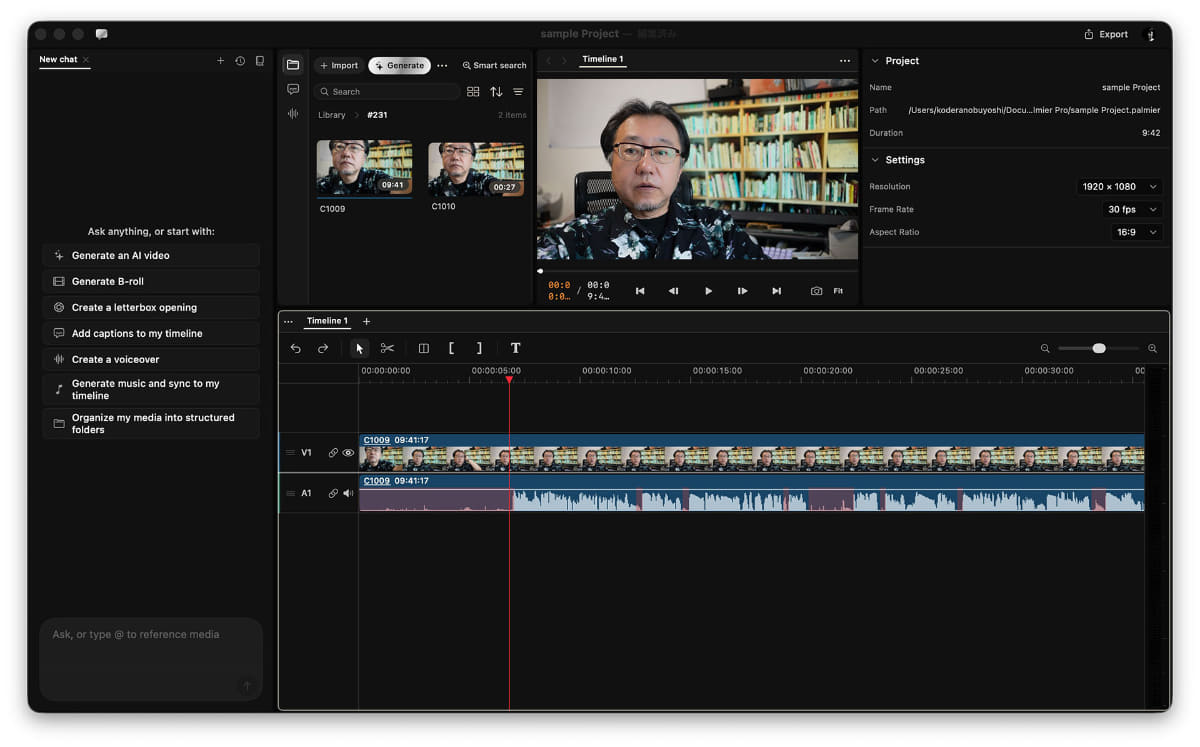Switch to the New chat tab
The width and height of the screenshot is (1200, 747).
(x=58, y=60)
